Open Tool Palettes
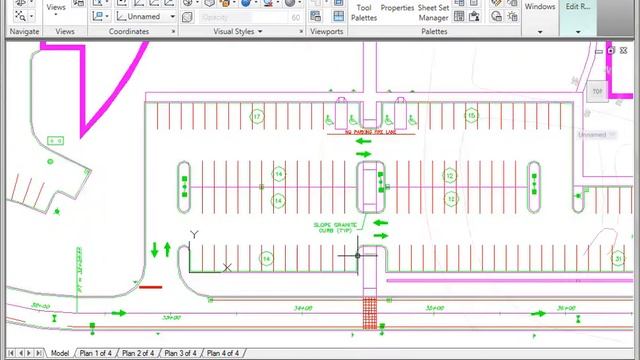The width and height of the screenshot is (640, 360). pos(364,13)
